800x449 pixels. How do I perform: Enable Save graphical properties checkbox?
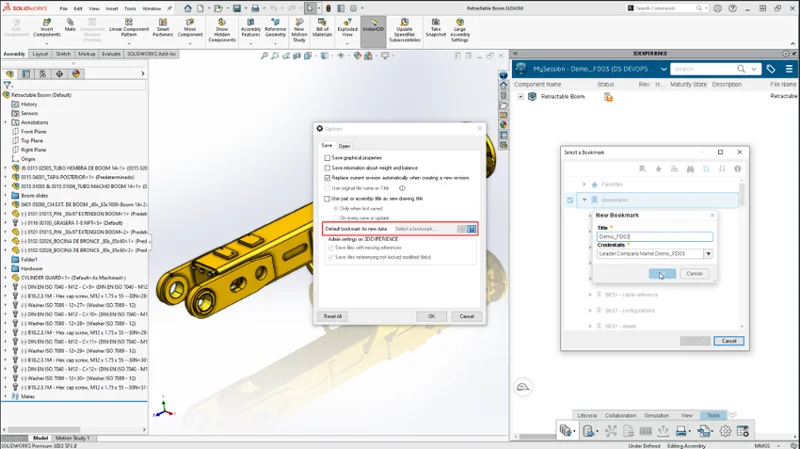pyautogui.click(x=327, y=158)
